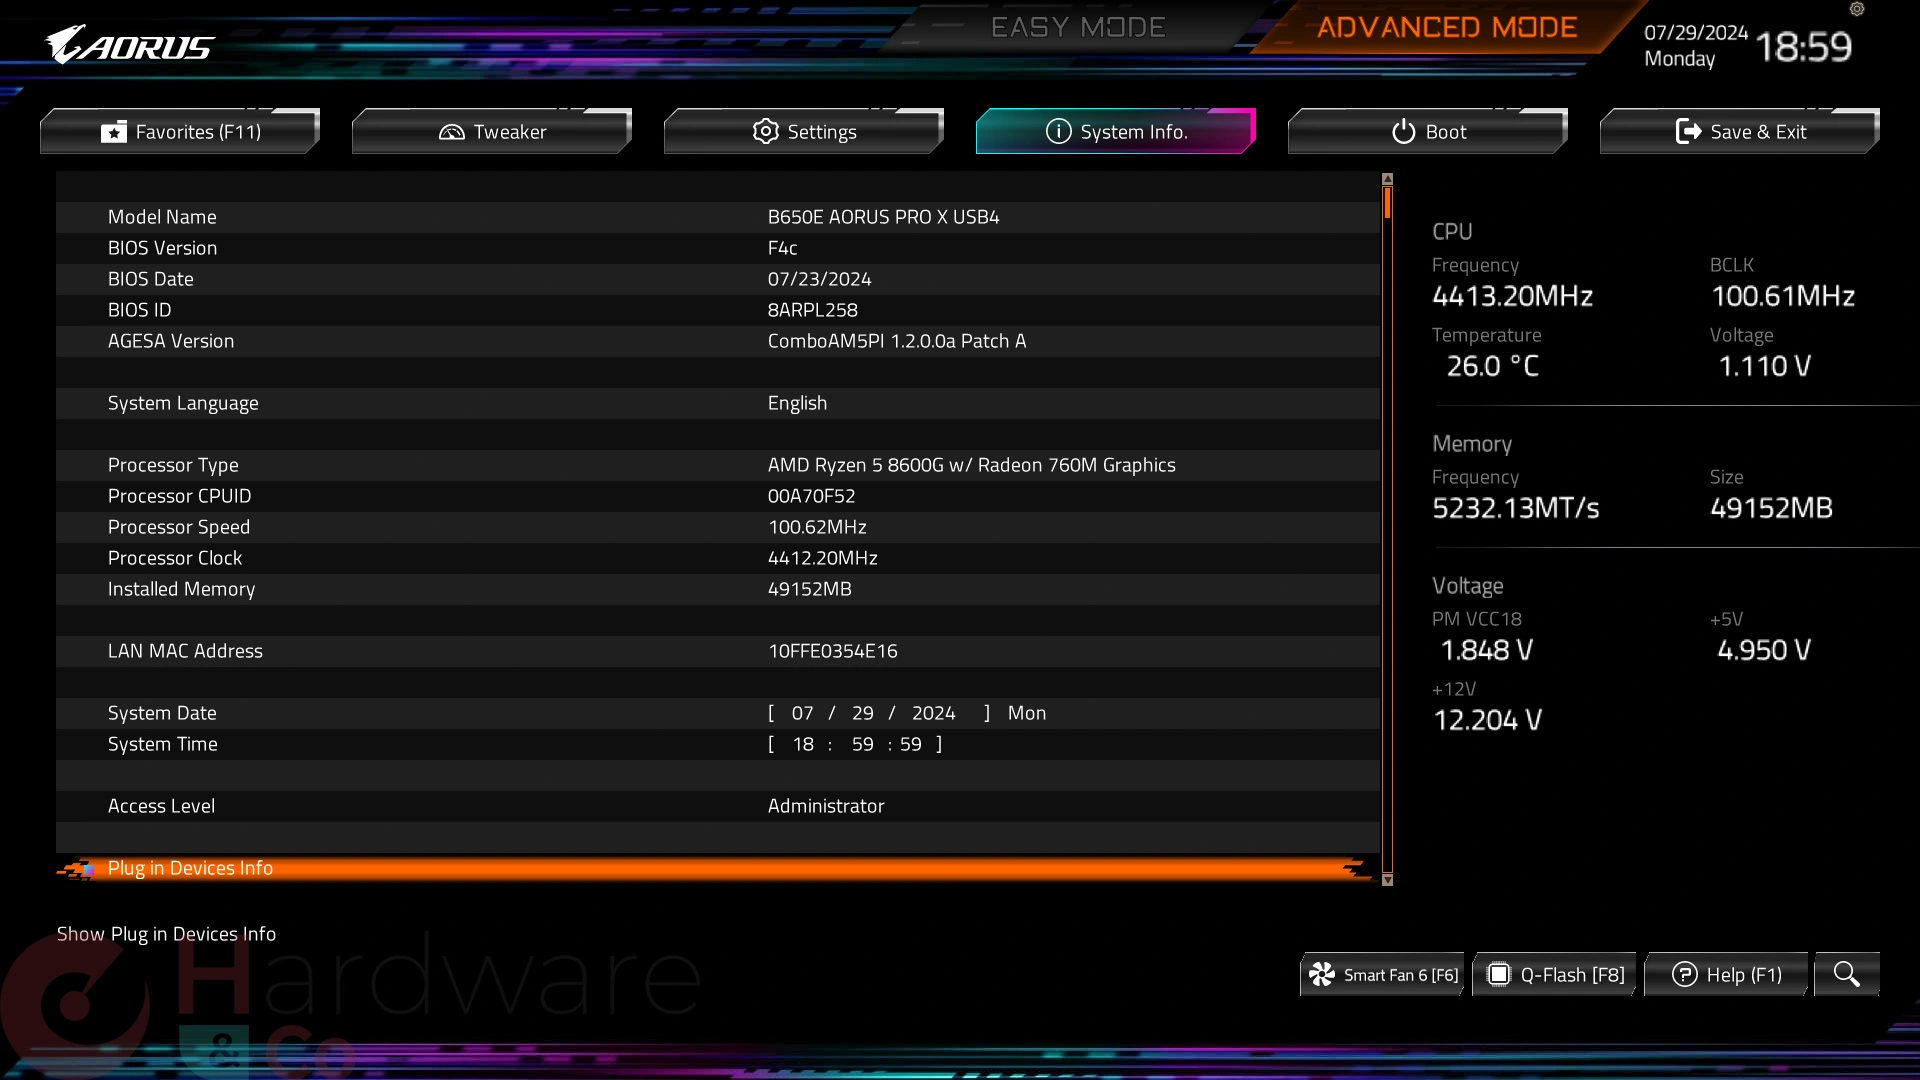This screenshot has width=1920, height=1080.
Task: Select the System Date year field 2024
Action: coord(934,713)
